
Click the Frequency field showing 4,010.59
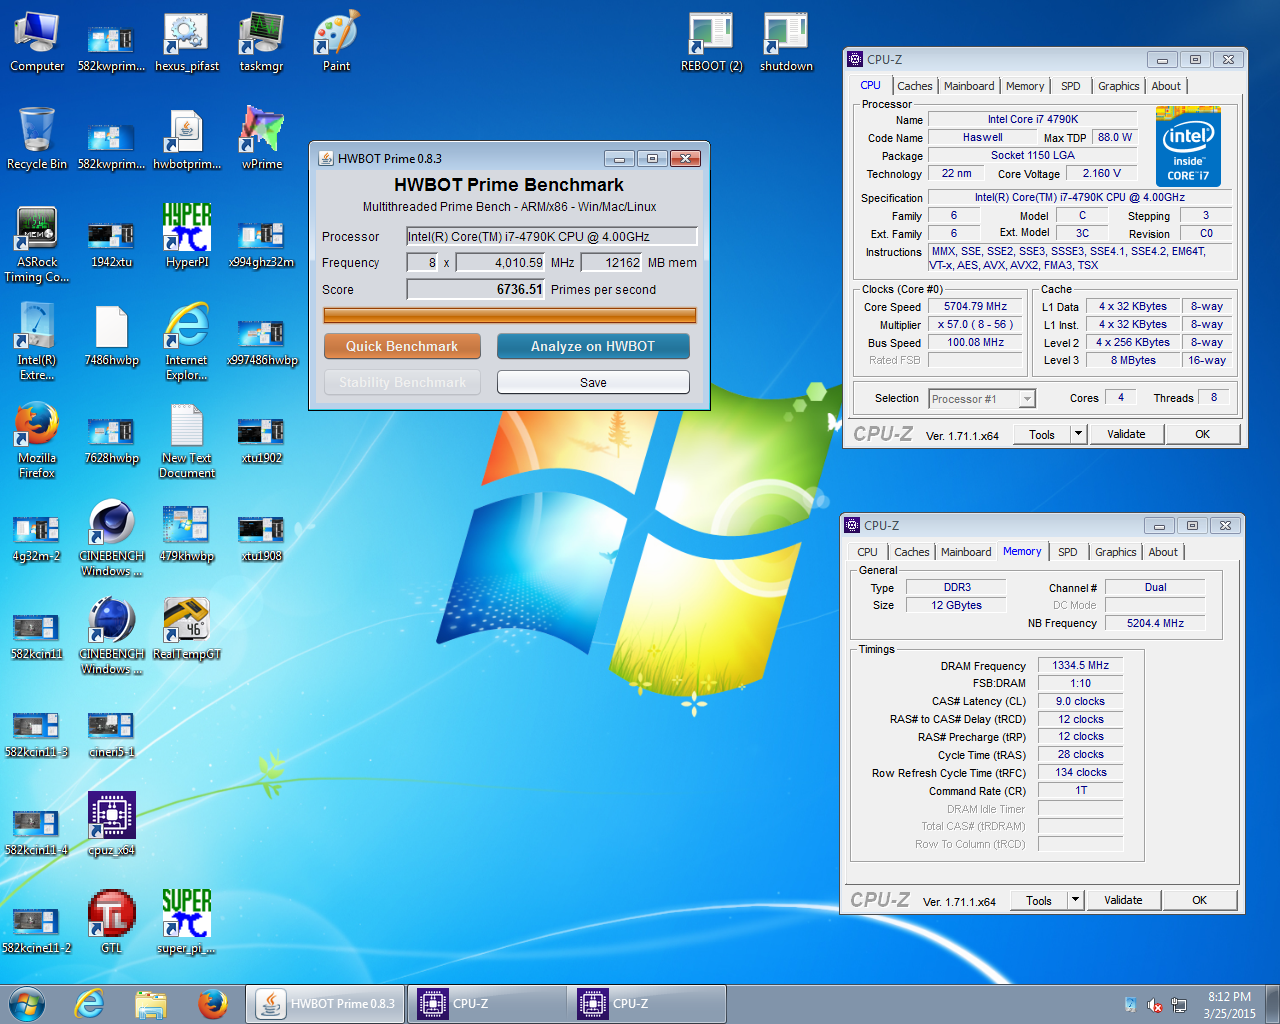coord(500,263)
